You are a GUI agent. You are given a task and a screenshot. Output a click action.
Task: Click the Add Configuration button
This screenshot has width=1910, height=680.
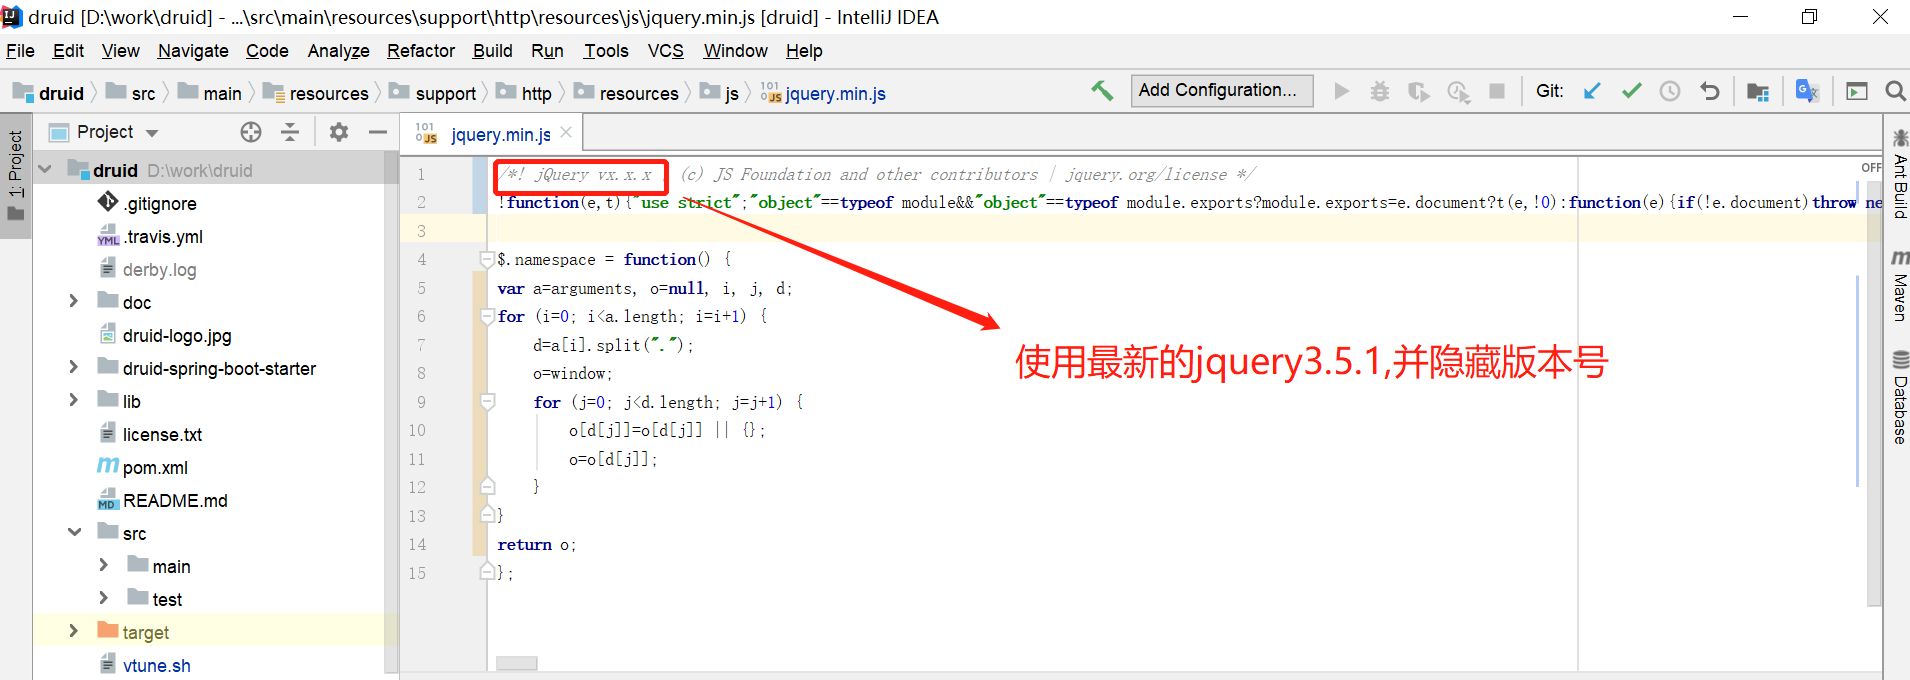coord(1221,90)
